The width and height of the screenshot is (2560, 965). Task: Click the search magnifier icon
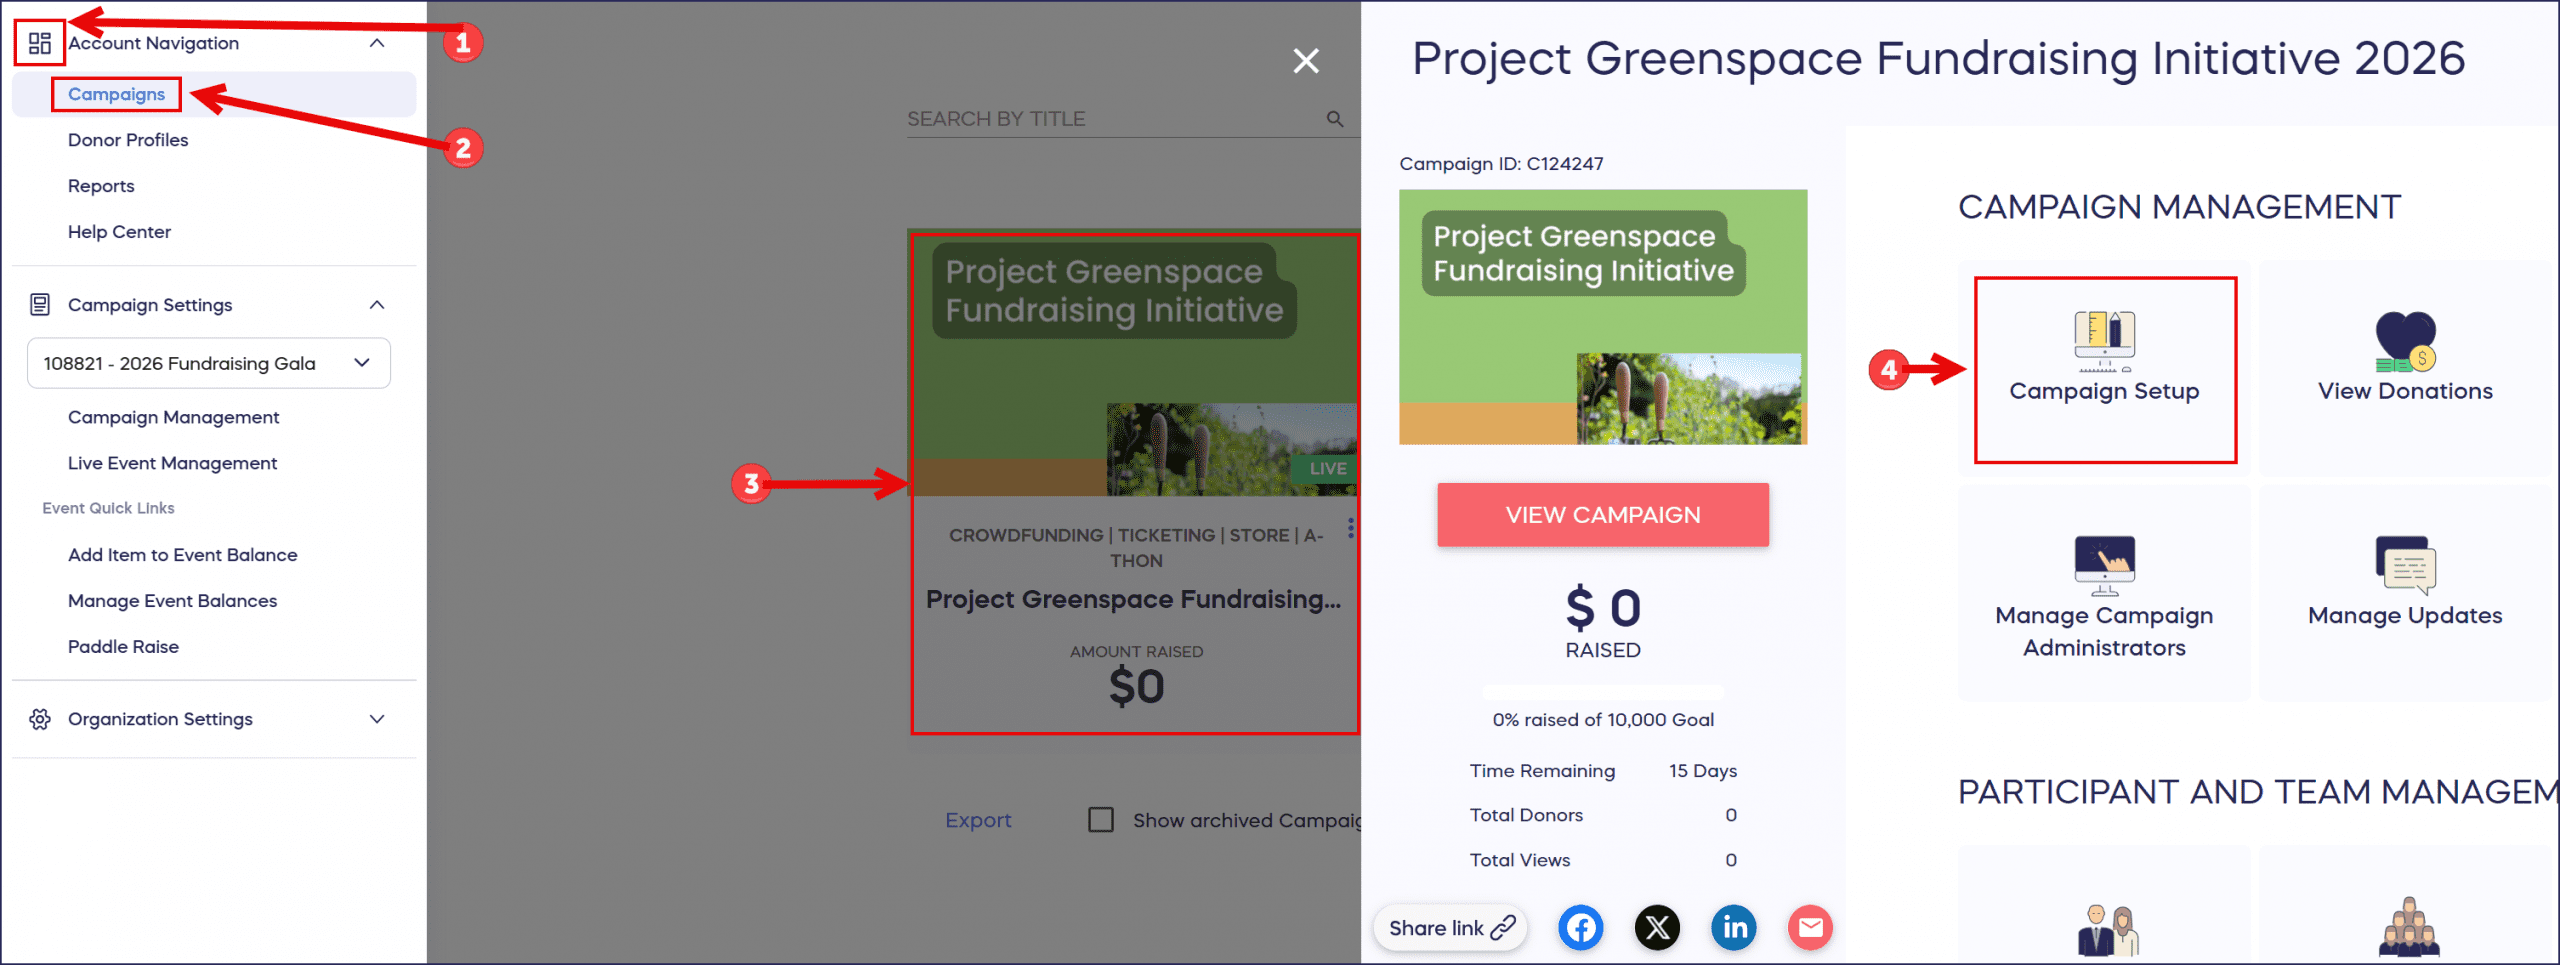point(1335,119)
